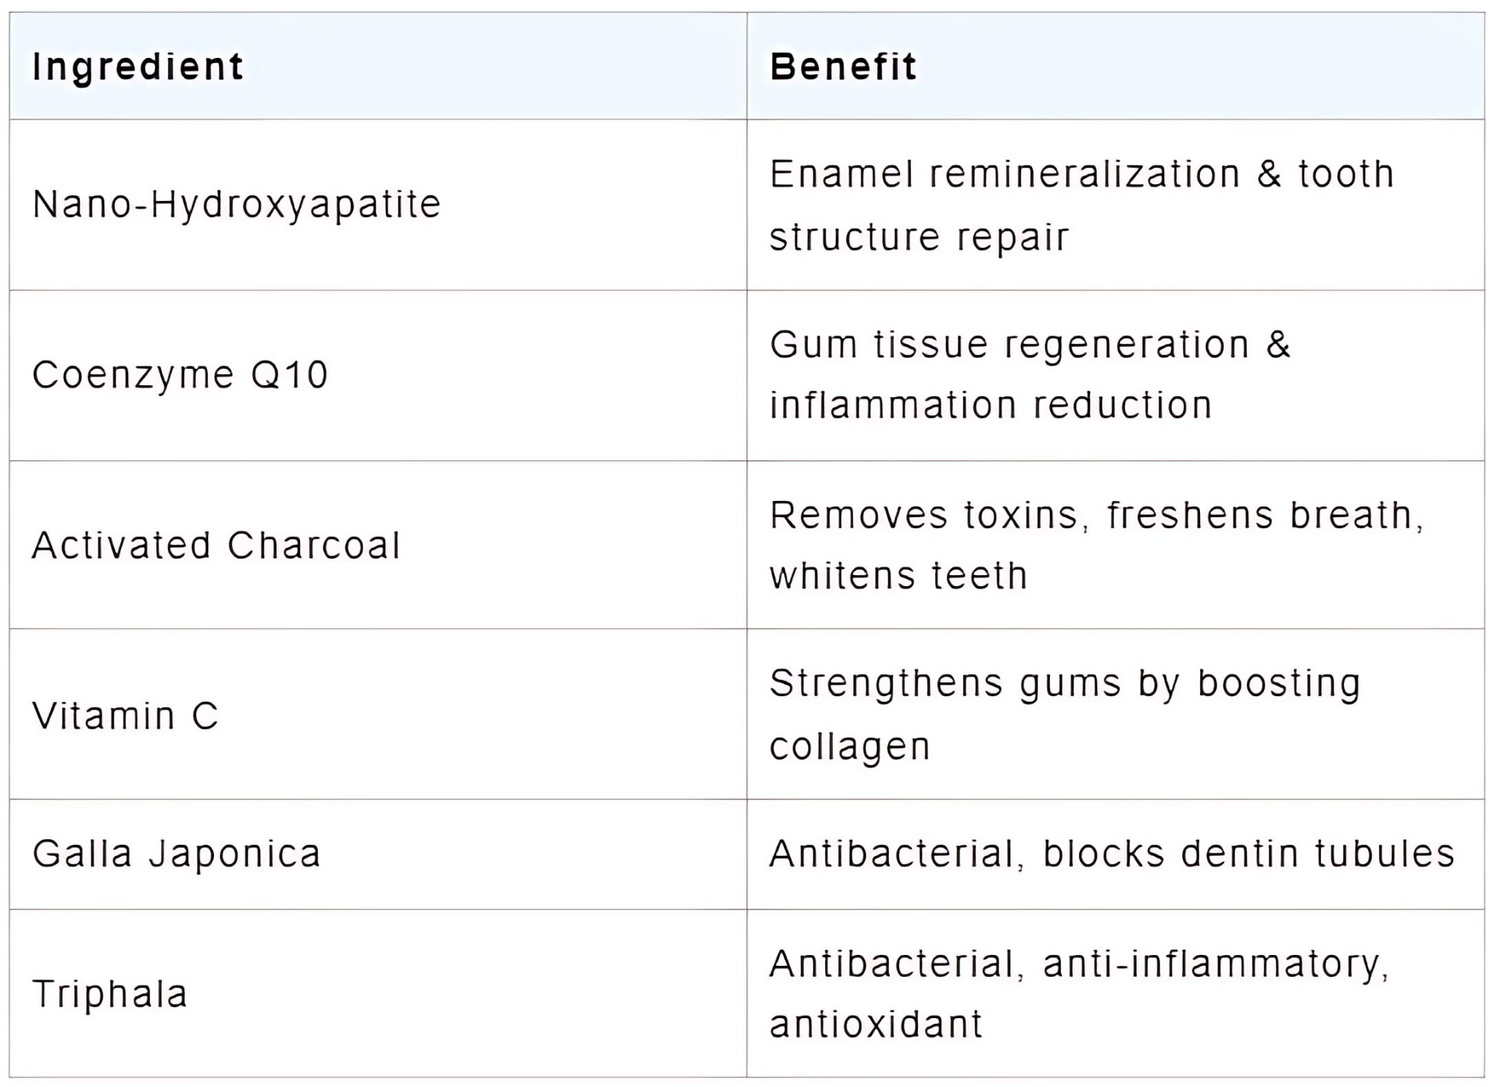The image size is (1500, 1087).
Task: Select the "inflammation reduction" text line
Action: [990, 405]
